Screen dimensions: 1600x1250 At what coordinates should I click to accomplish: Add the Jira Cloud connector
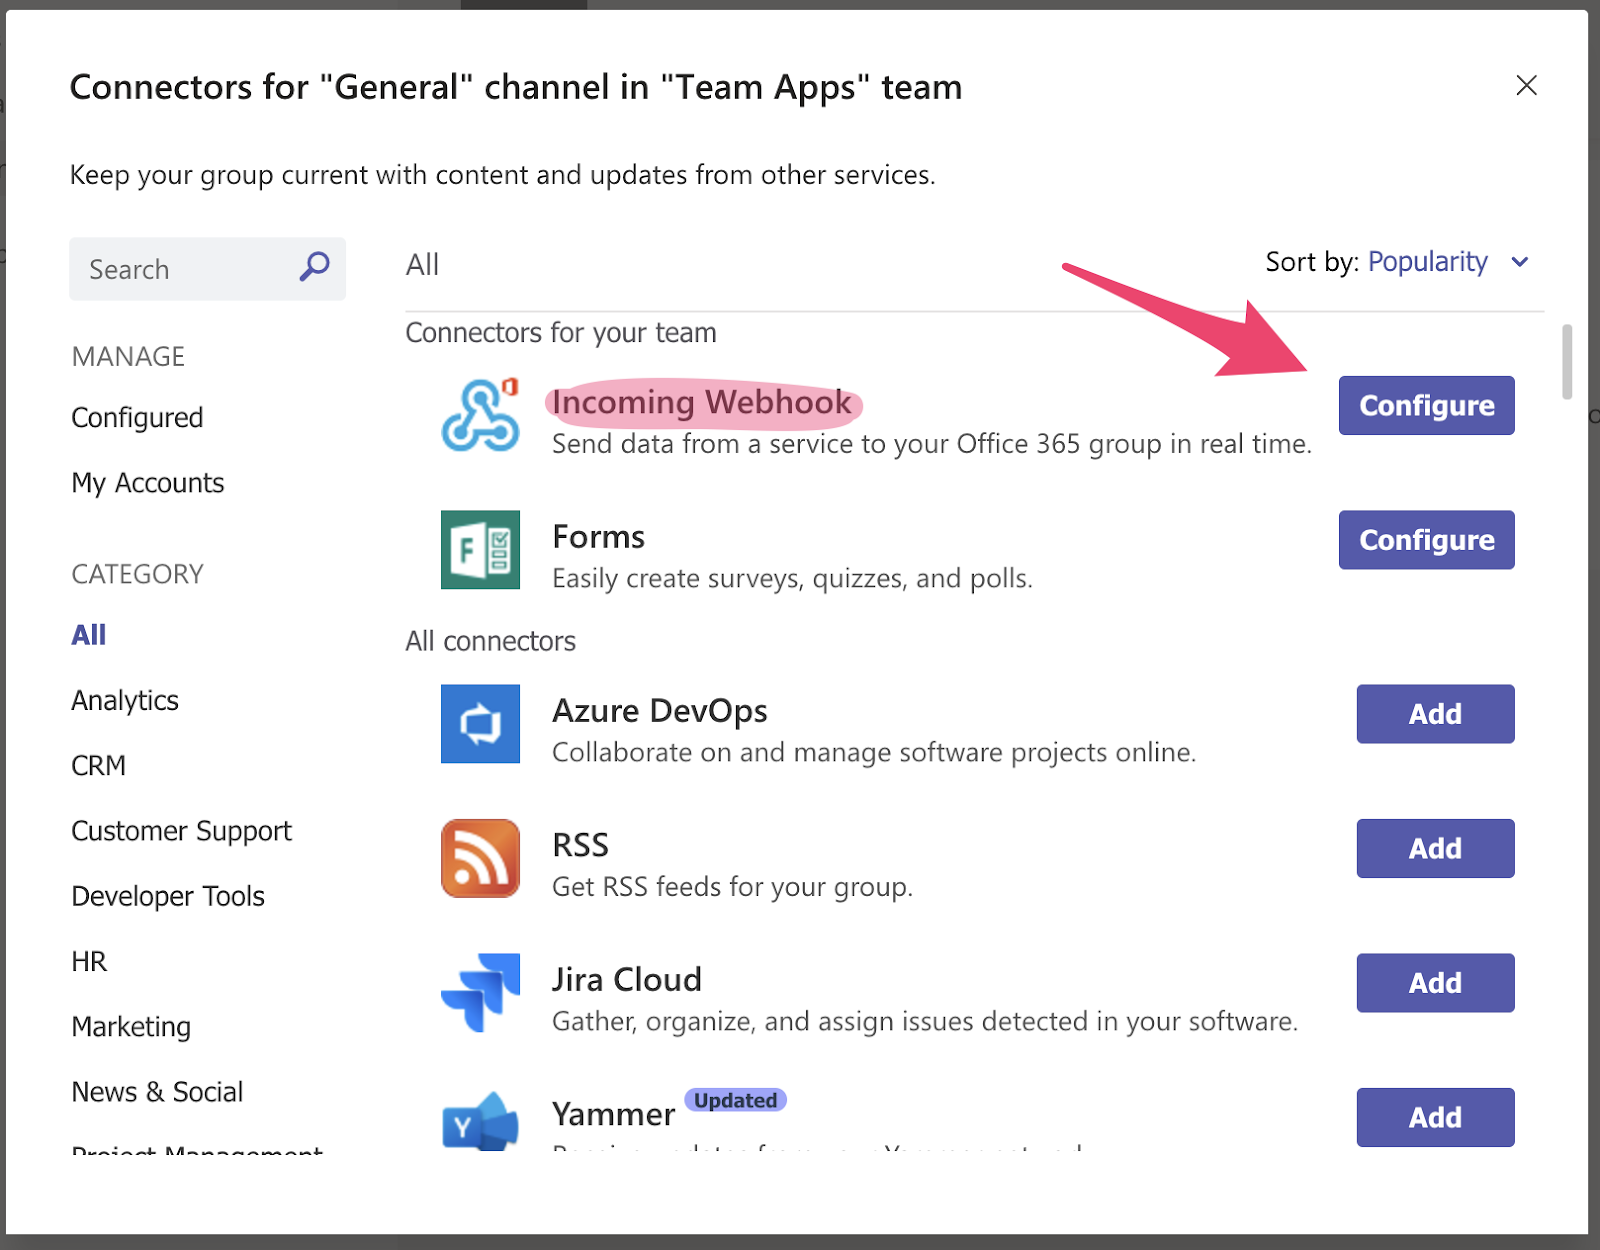click(x=1436, y=983)
